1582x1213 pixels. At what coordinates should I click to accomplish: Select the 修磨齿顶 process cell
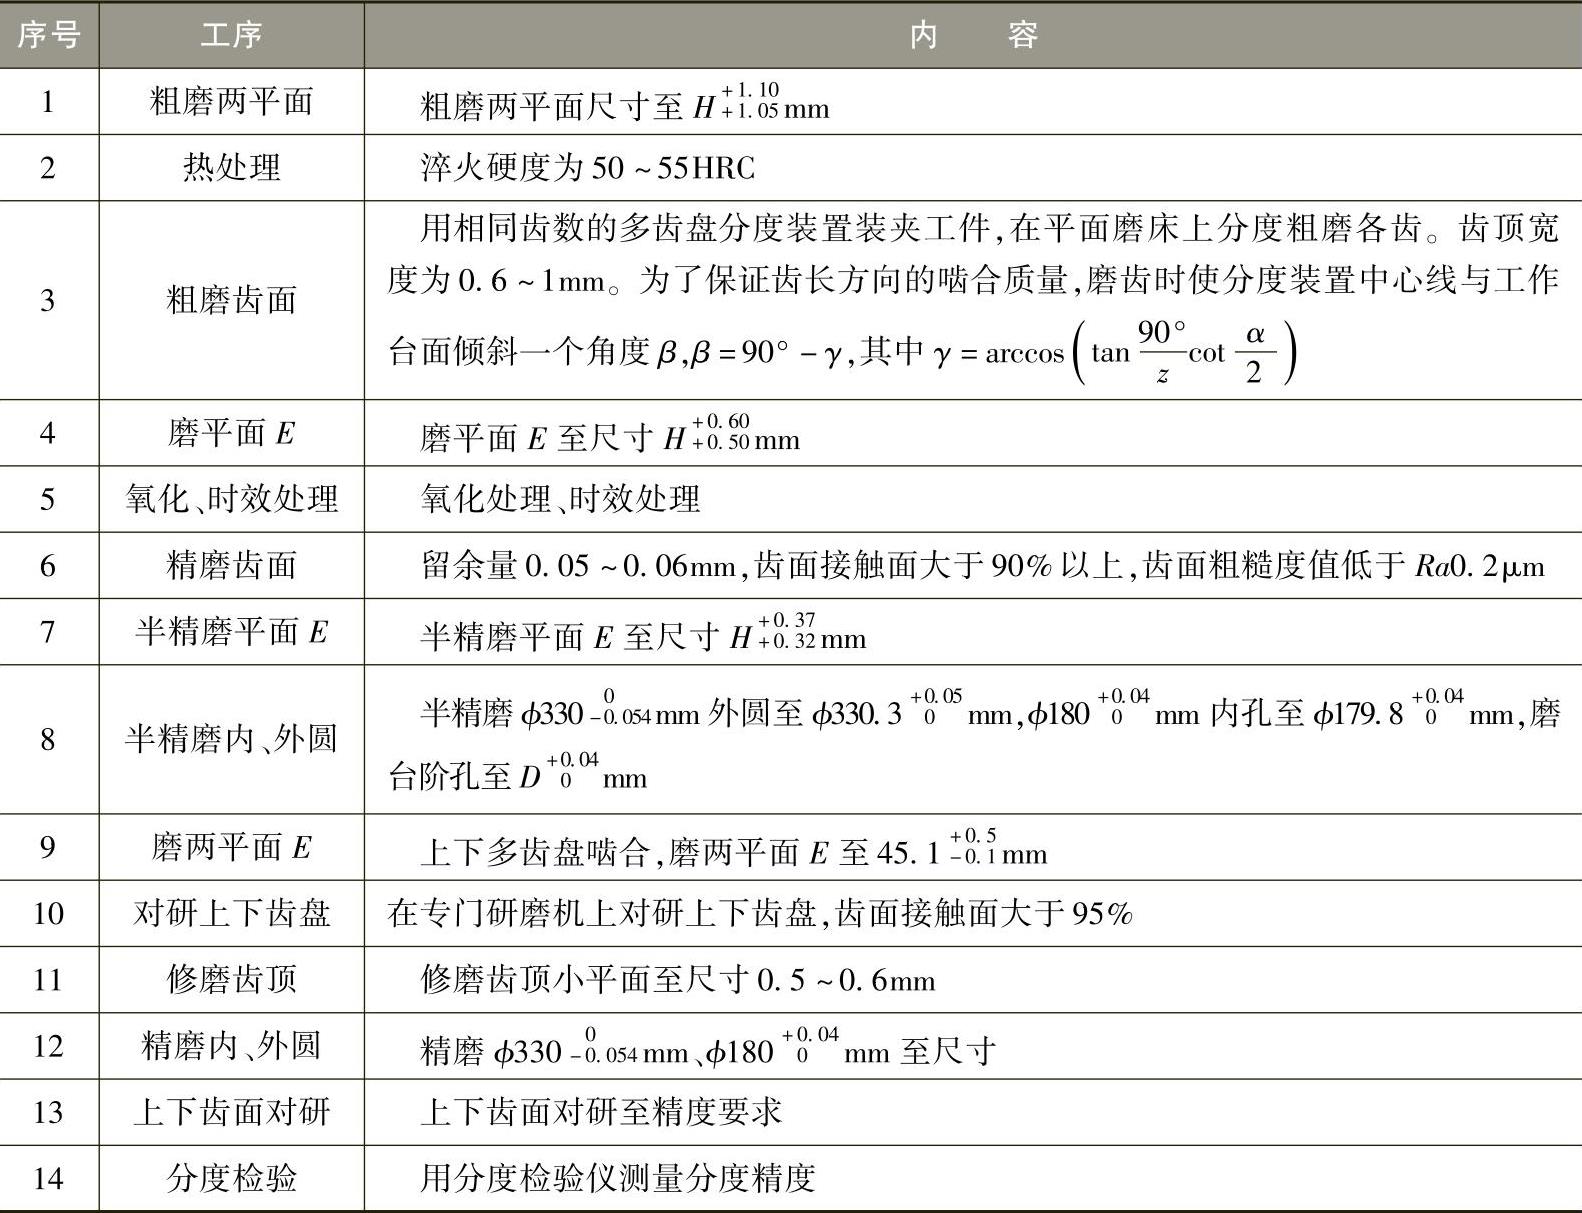point(231,980)
